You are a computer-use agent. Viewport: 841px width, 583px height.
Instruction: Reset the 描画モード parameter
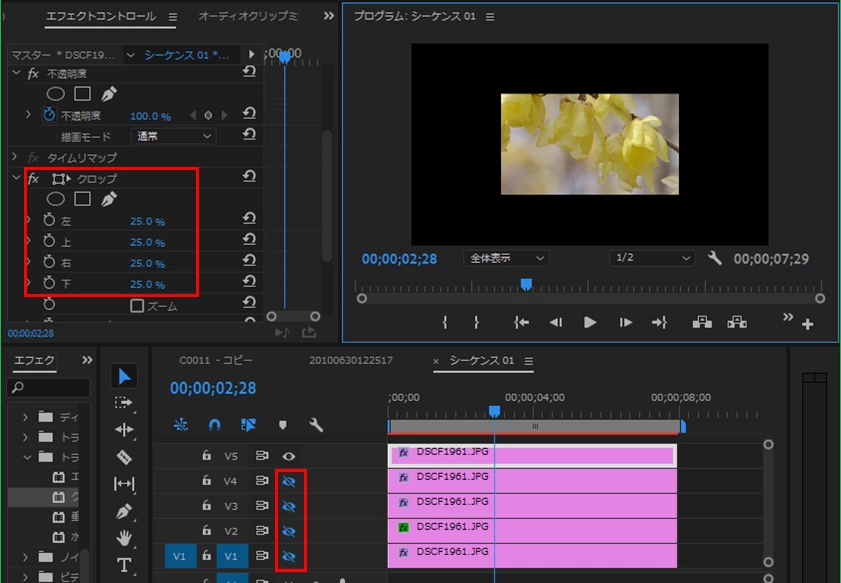point(249,134)
